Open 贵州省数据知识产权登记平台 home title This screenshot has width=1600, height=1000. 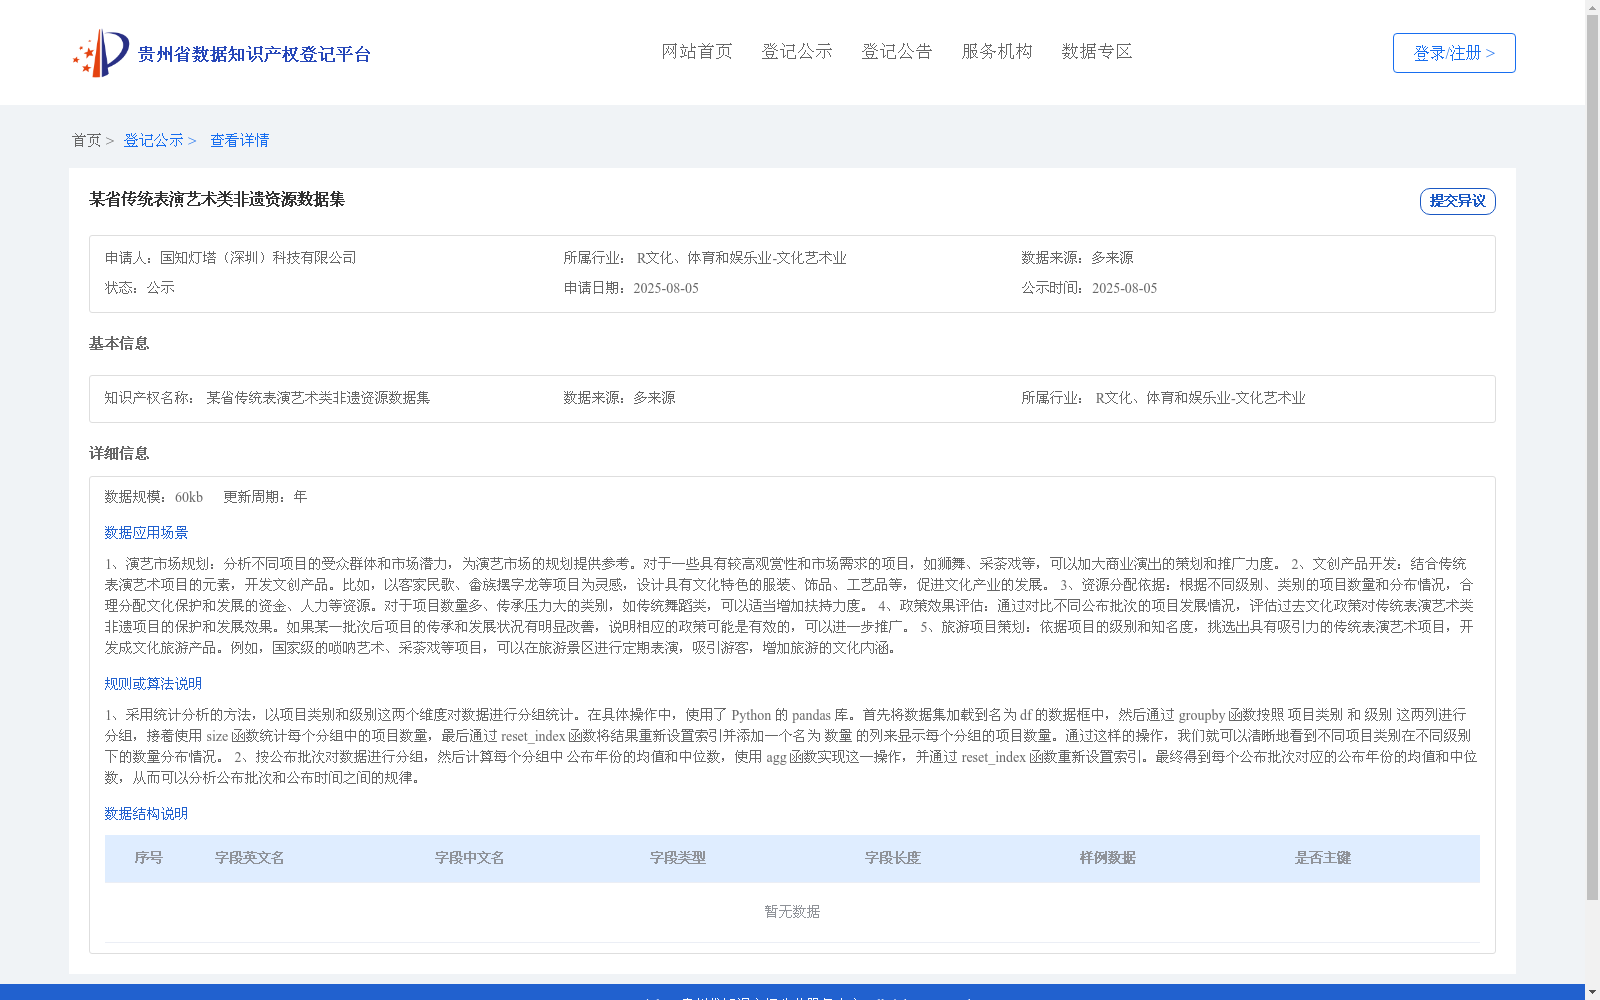tap(254, 54)
